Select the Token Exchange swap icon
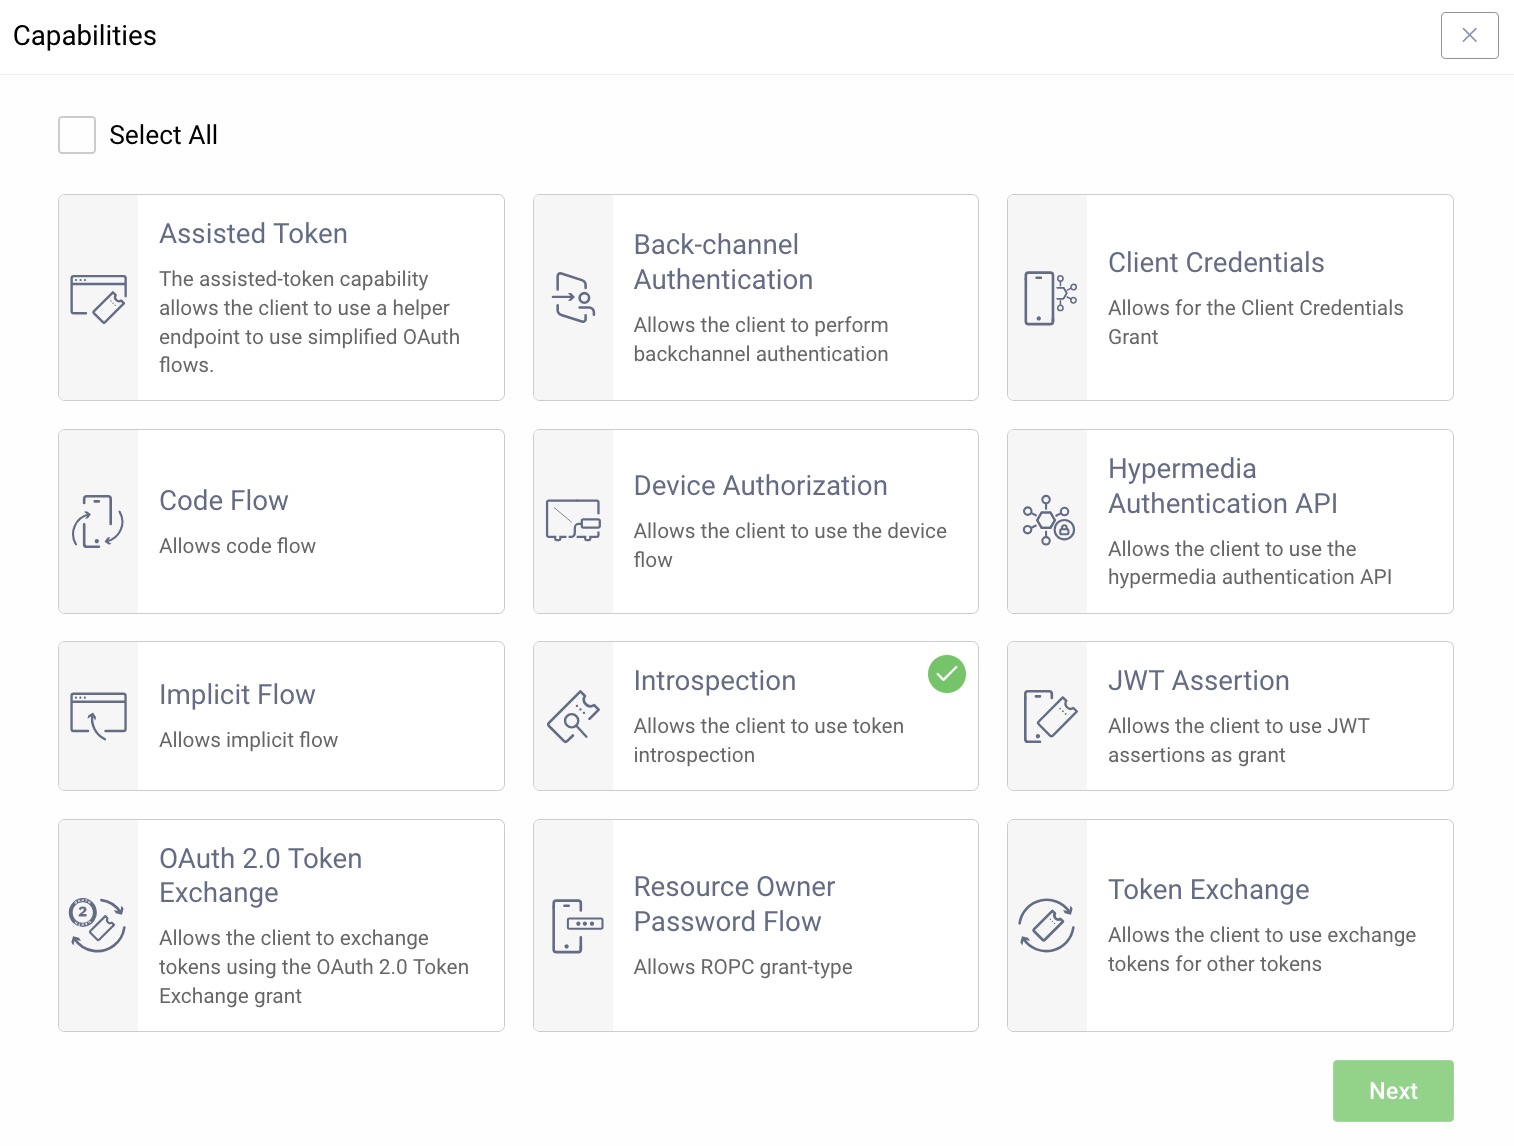 [x=1047, y=925]
